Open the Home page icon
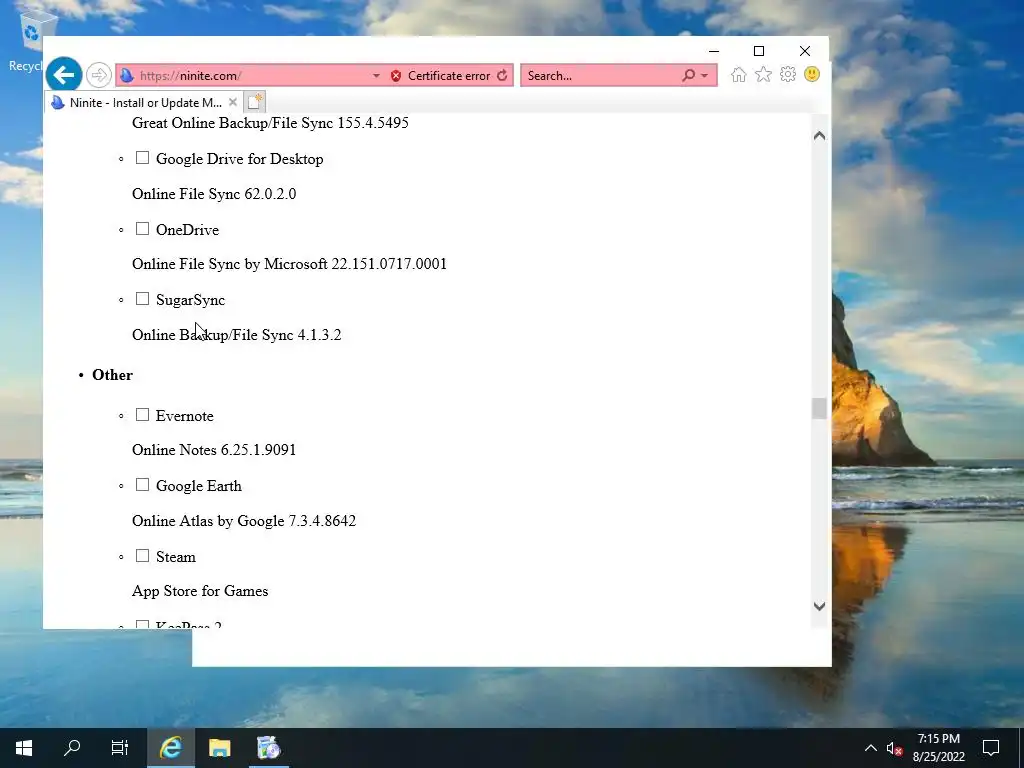 coord(739,74)
